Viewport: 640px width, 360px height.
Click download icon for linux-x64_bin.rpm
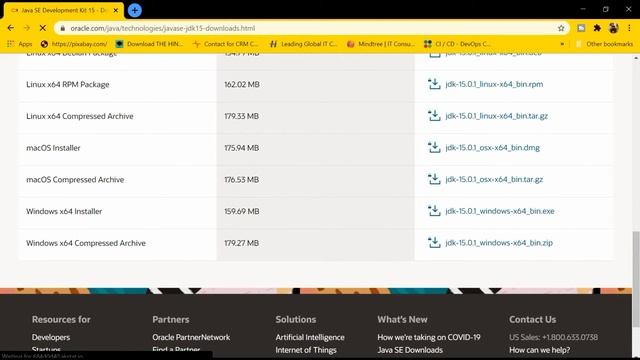tap(434, 84)
